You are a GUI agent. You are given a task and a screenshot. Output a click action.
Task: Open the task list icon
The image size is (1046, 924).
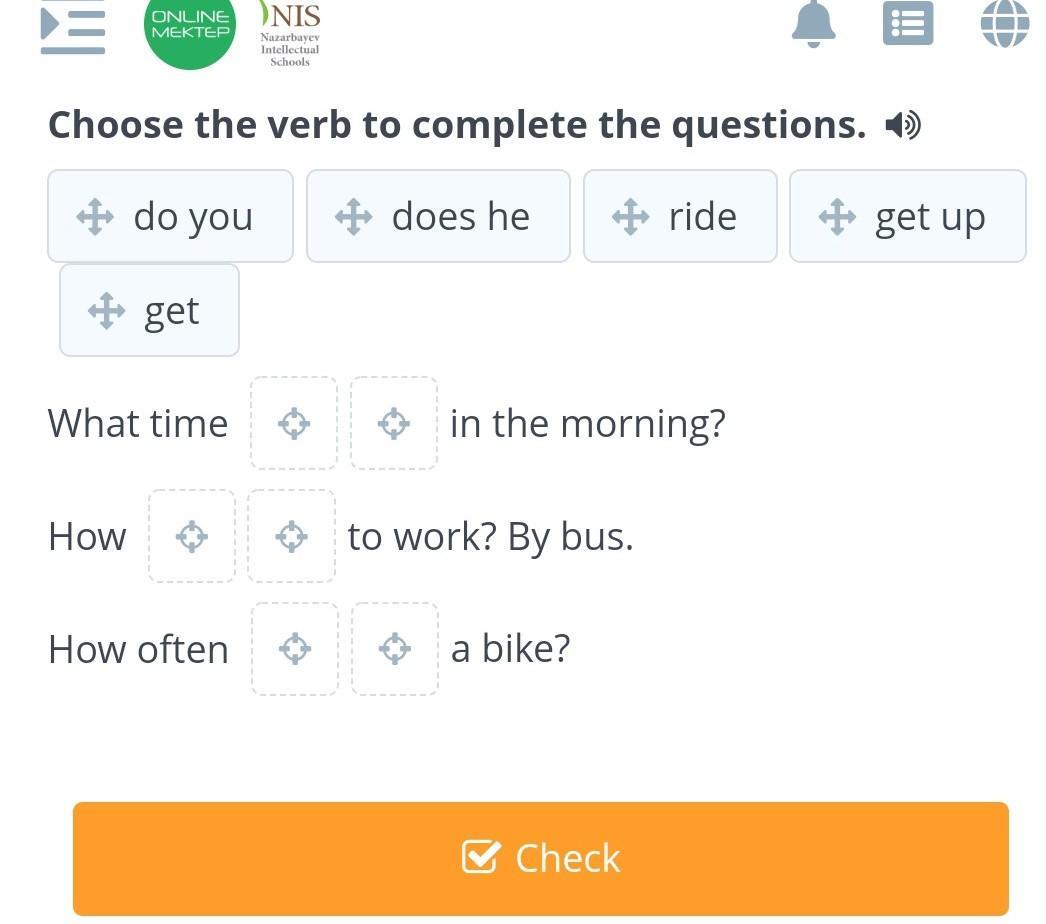click(x=907, y=23)
